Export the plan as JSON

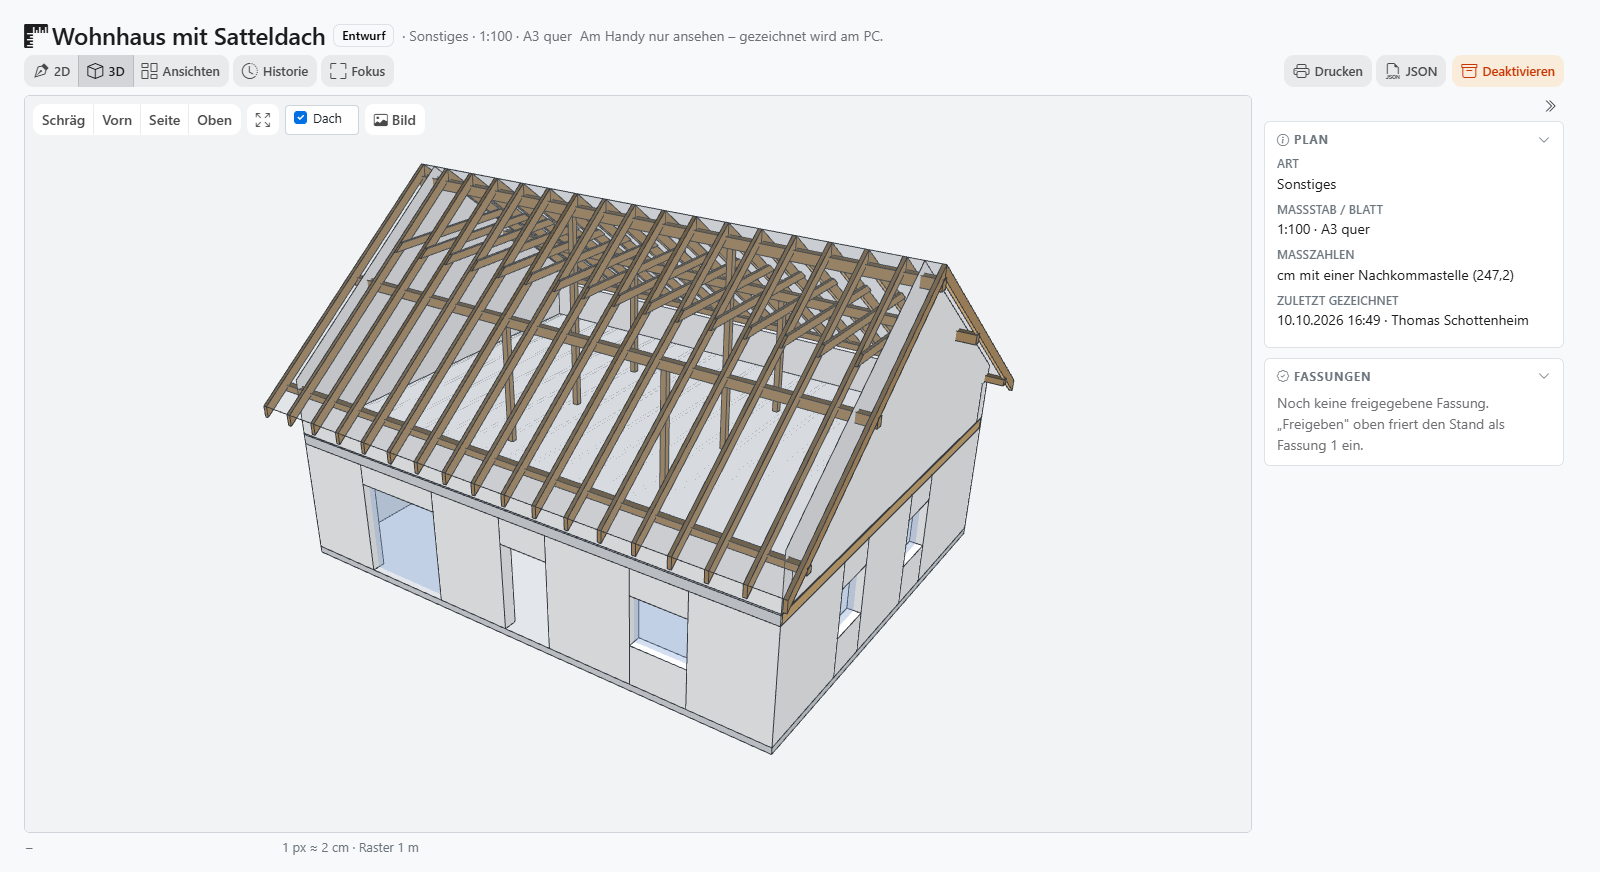[1411, 71]
